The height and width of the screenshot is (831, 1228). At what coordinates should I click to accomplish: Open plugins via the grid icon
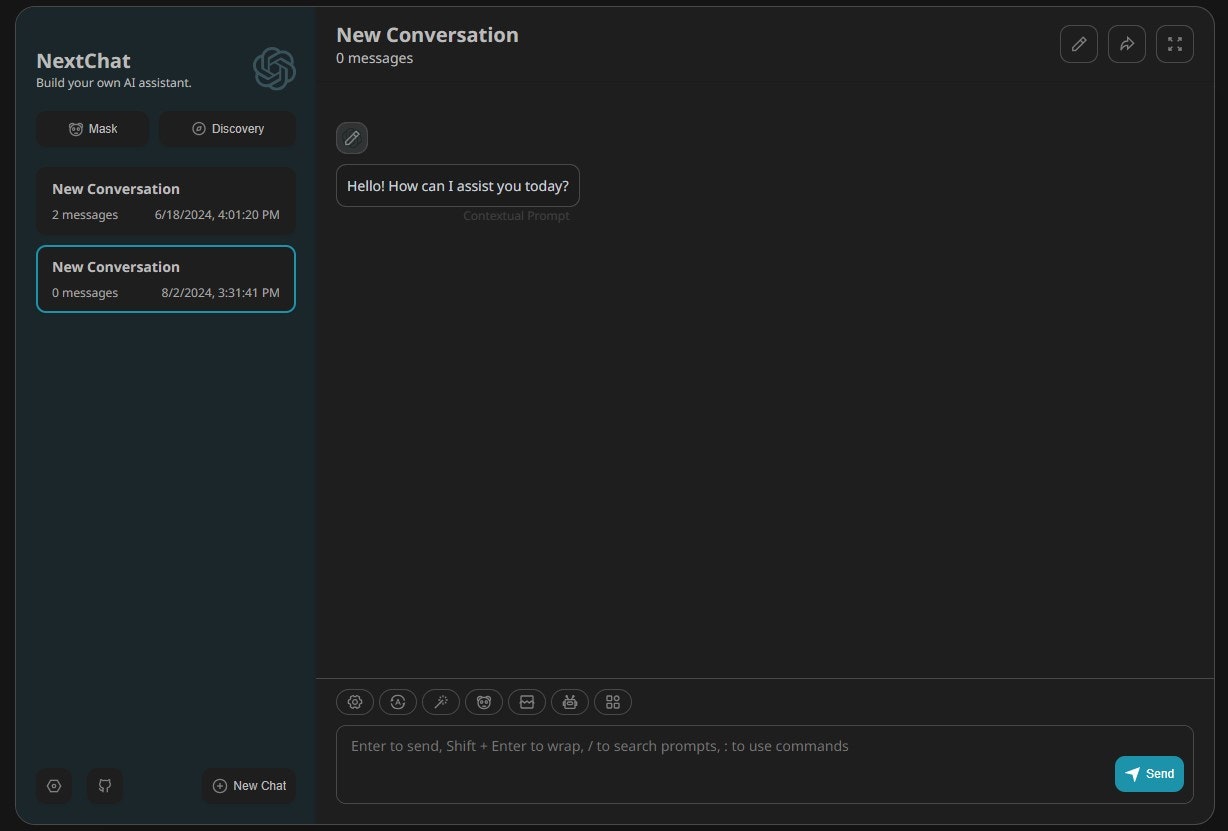click(x=613, y=702)
